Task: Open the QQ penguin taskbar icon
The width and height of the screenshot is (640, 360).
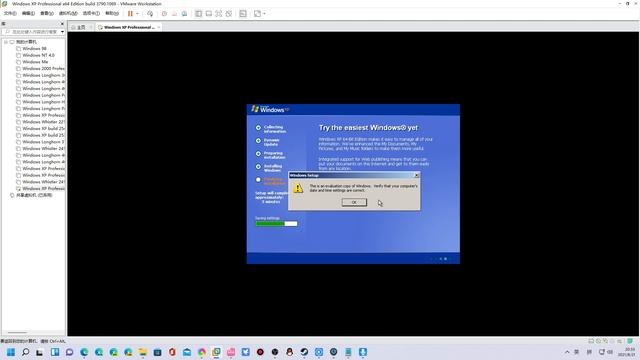Action: point(289,352)
